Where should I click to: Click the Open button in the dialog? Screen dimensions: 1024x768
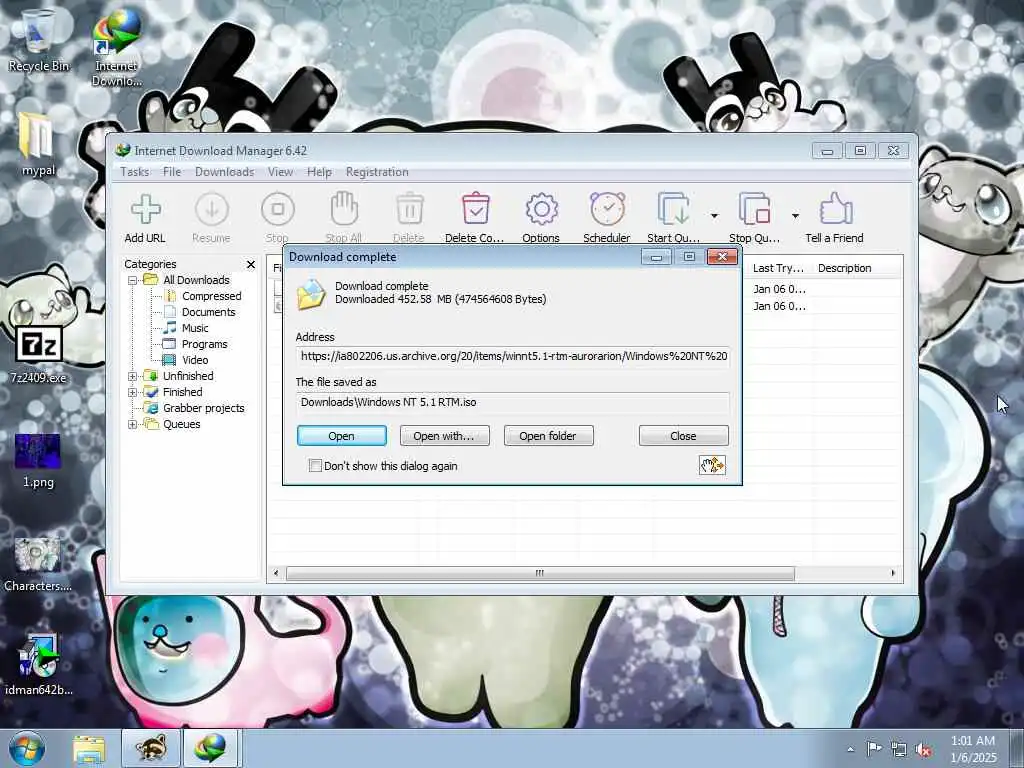tap(342, 436)
